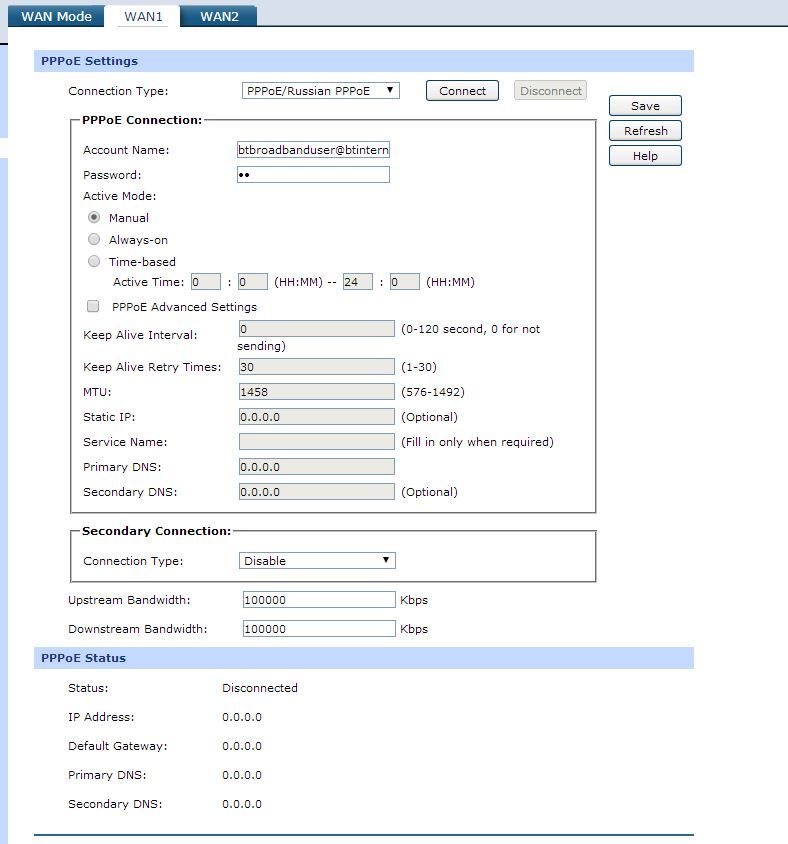The image size is (788, 844).
Task: Select the Time-based active mode
Action: (94, 261)
